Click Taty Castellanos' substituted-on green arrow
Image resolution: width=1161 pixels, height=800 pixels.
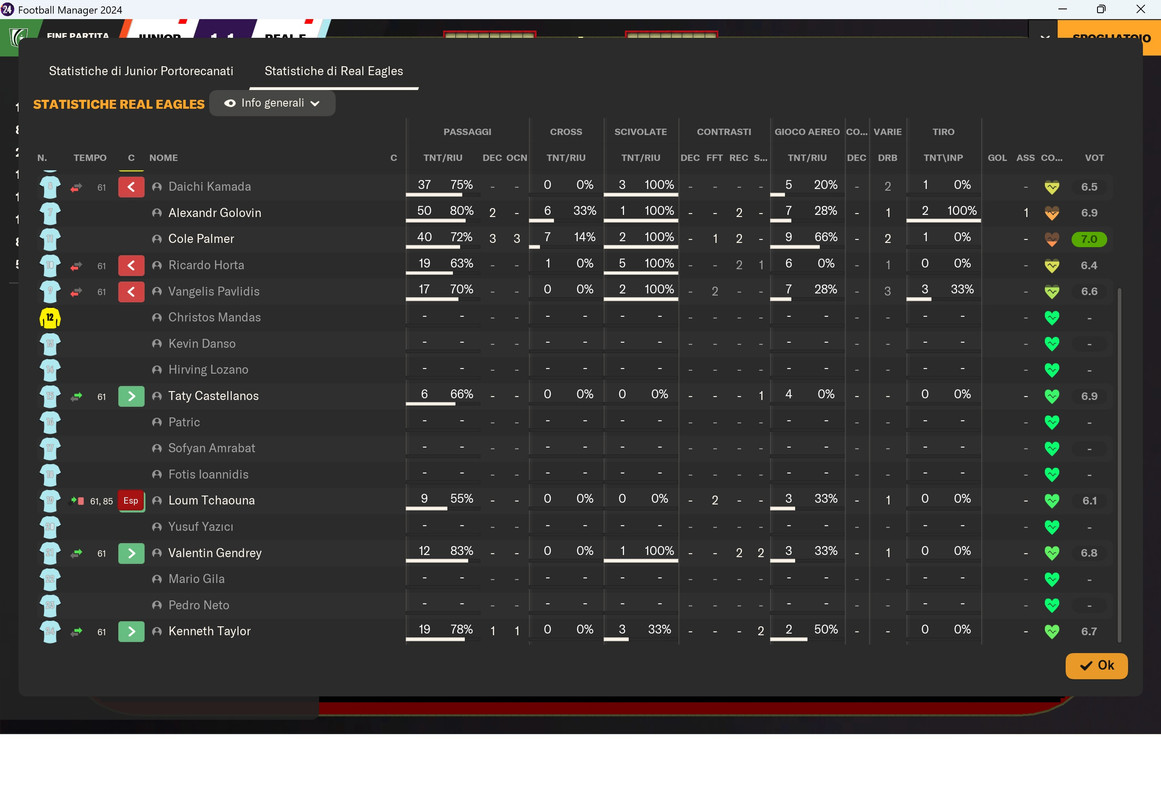(131, 396)
